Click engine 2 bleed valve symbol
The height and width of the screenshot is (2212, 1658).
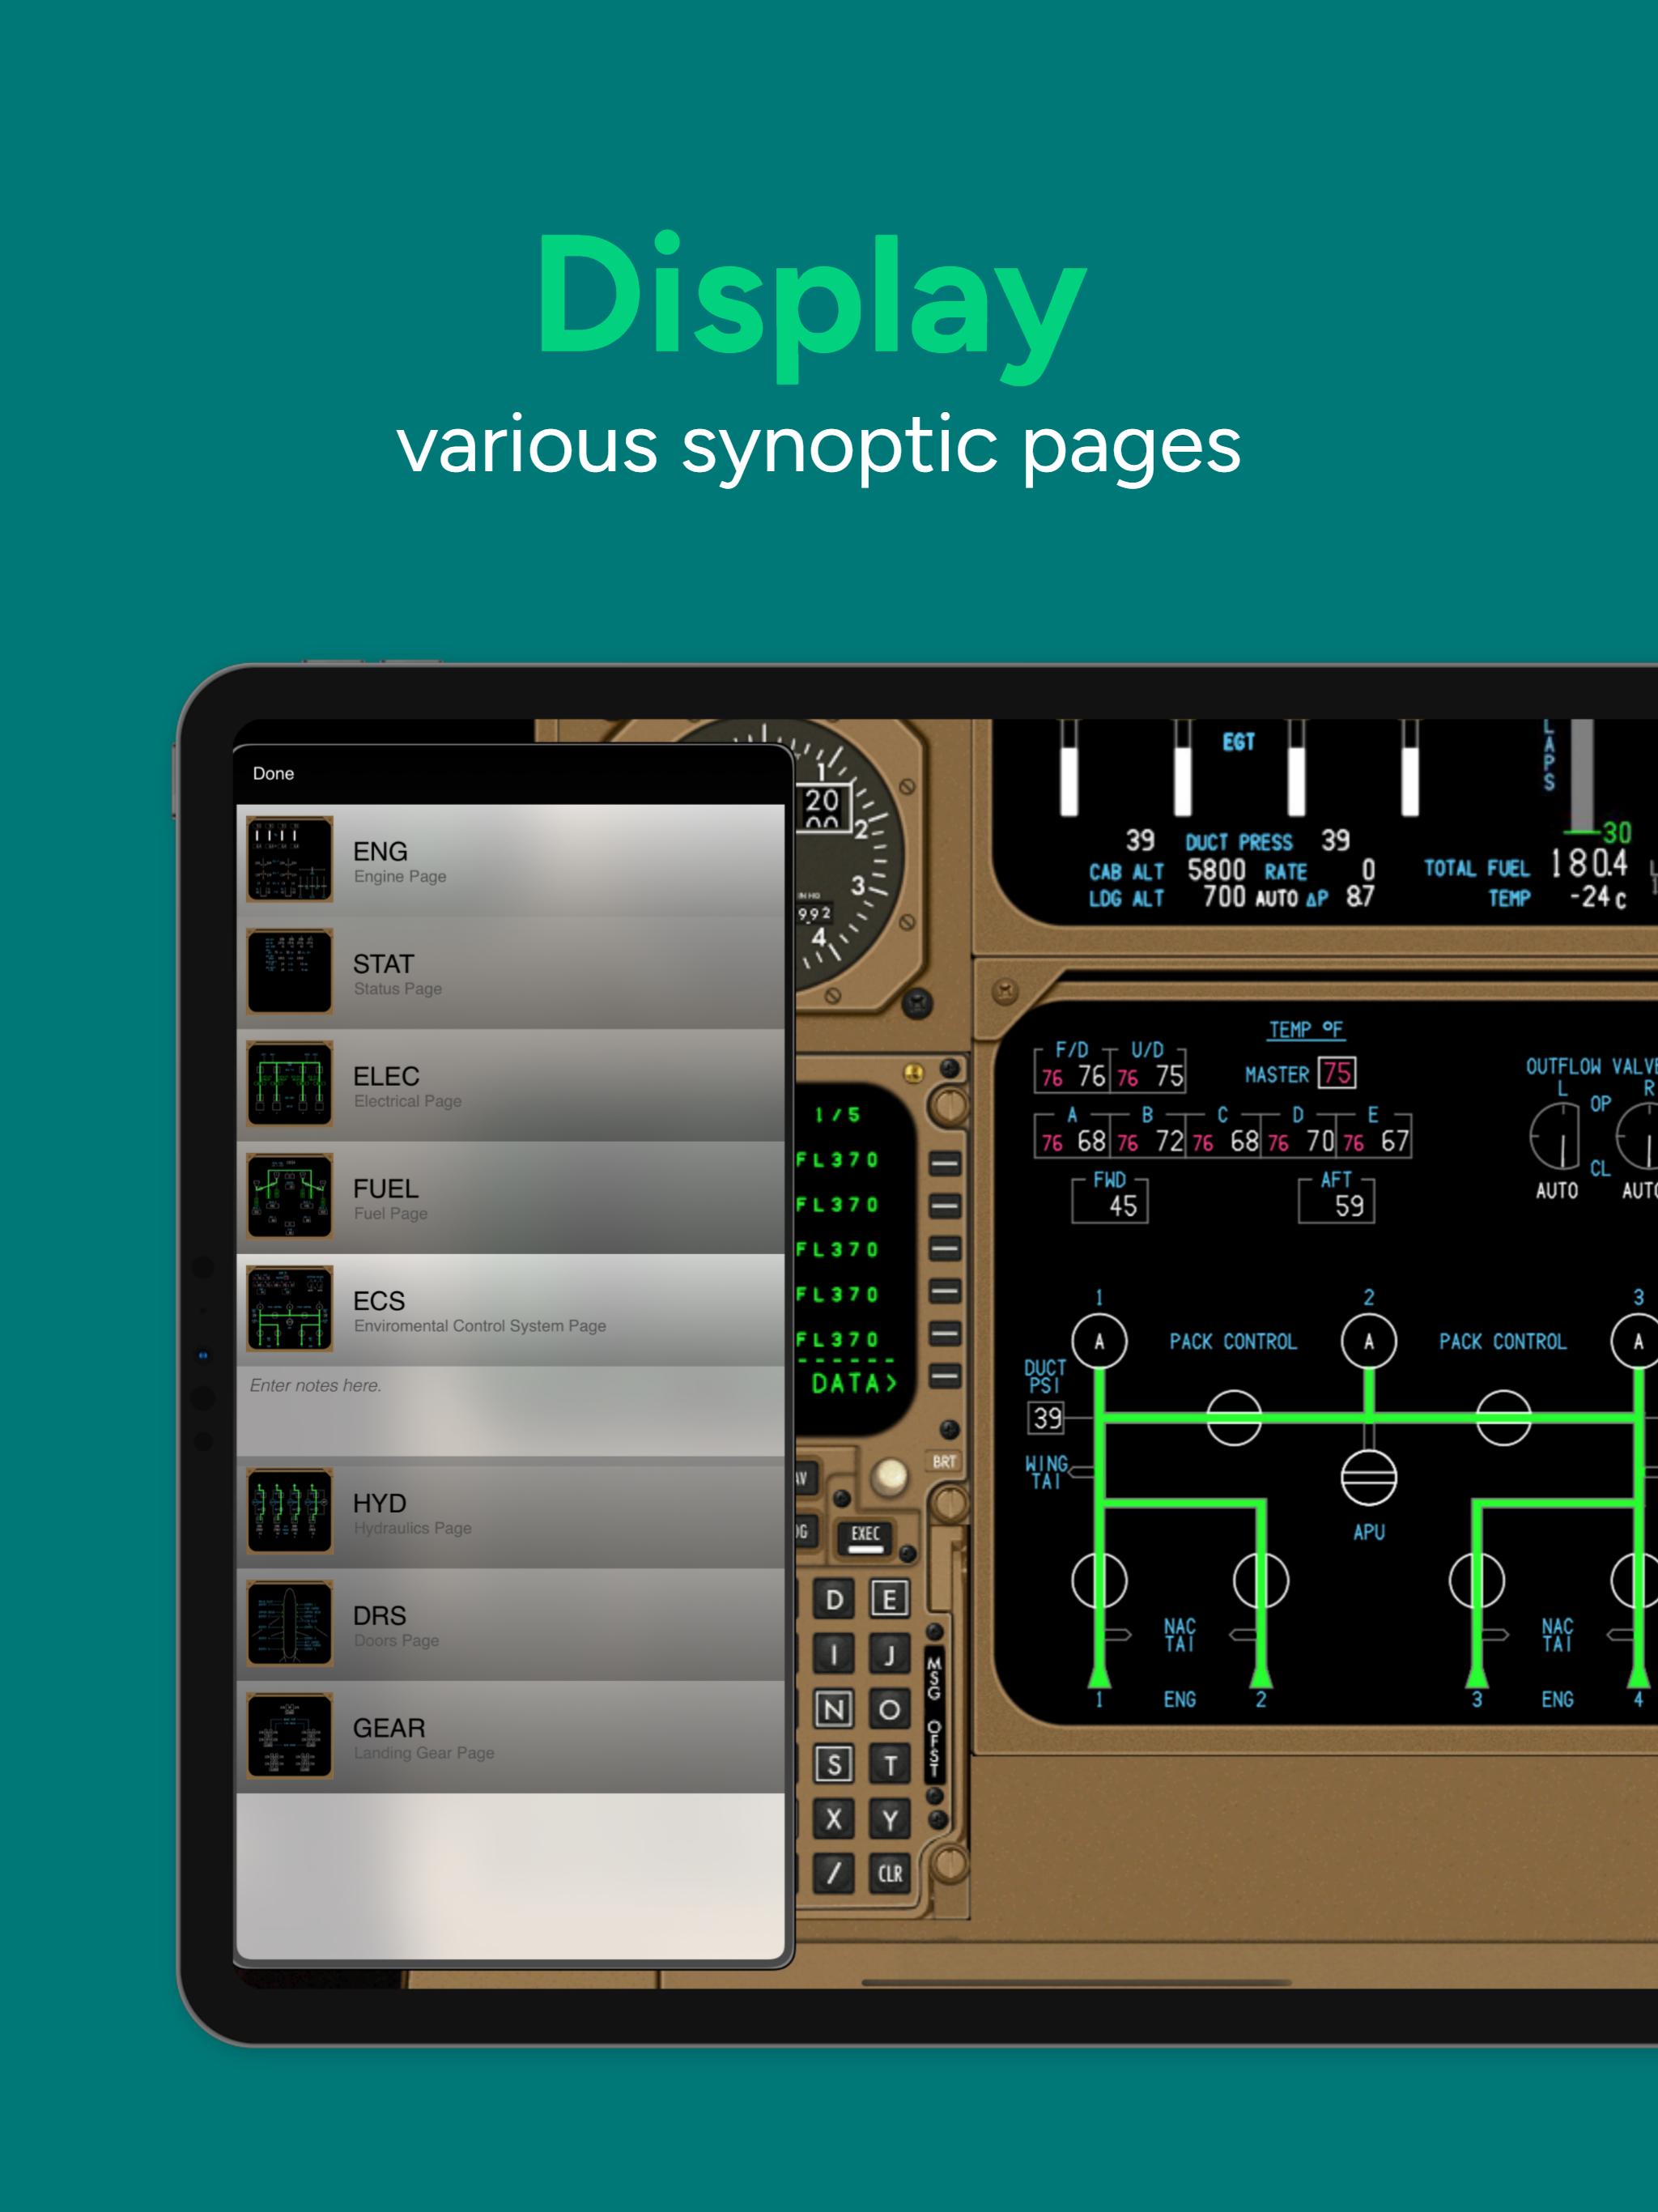1261,1581
